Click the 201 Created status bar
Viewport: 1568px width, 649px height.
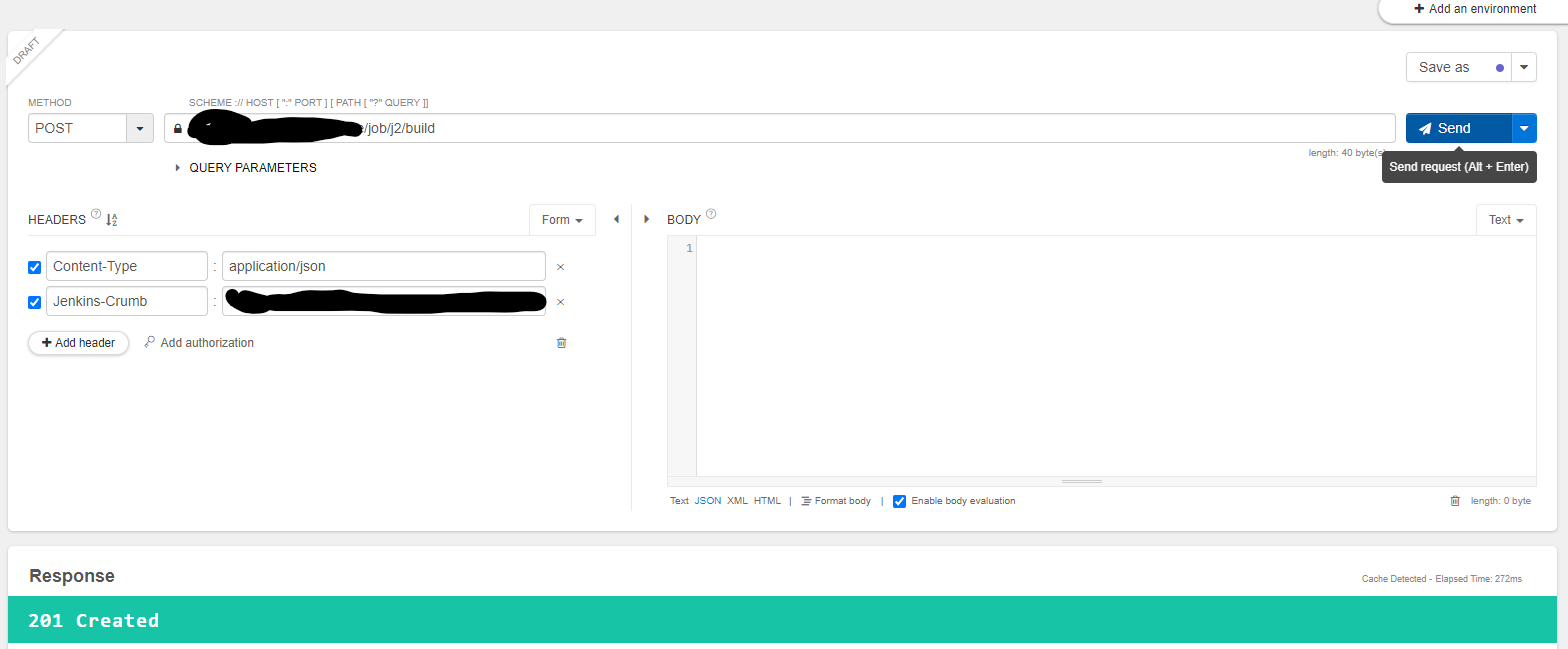click(782, 620)
